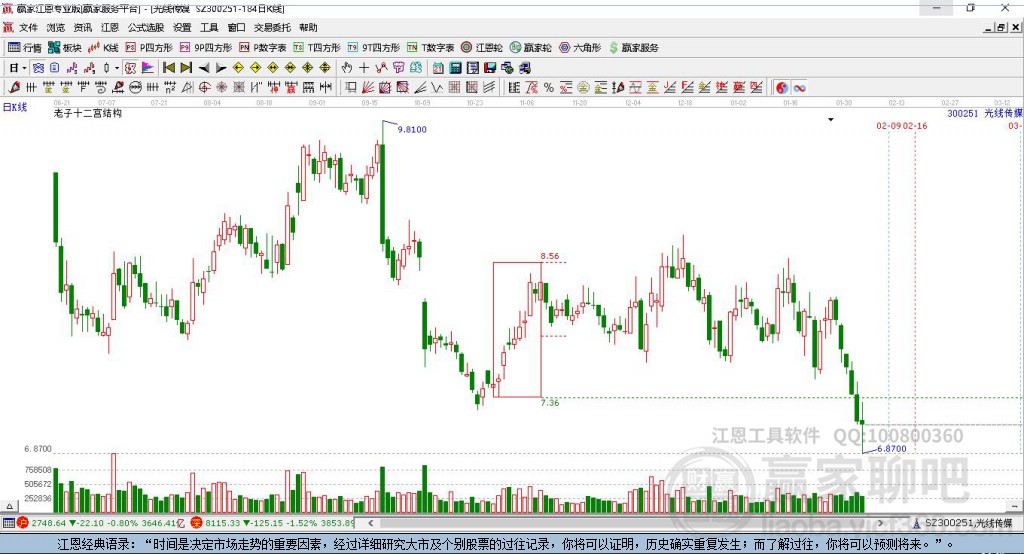Screen dimensions: 1024x554
Task: Open the 工具 menu
Action: click(209, 27)
